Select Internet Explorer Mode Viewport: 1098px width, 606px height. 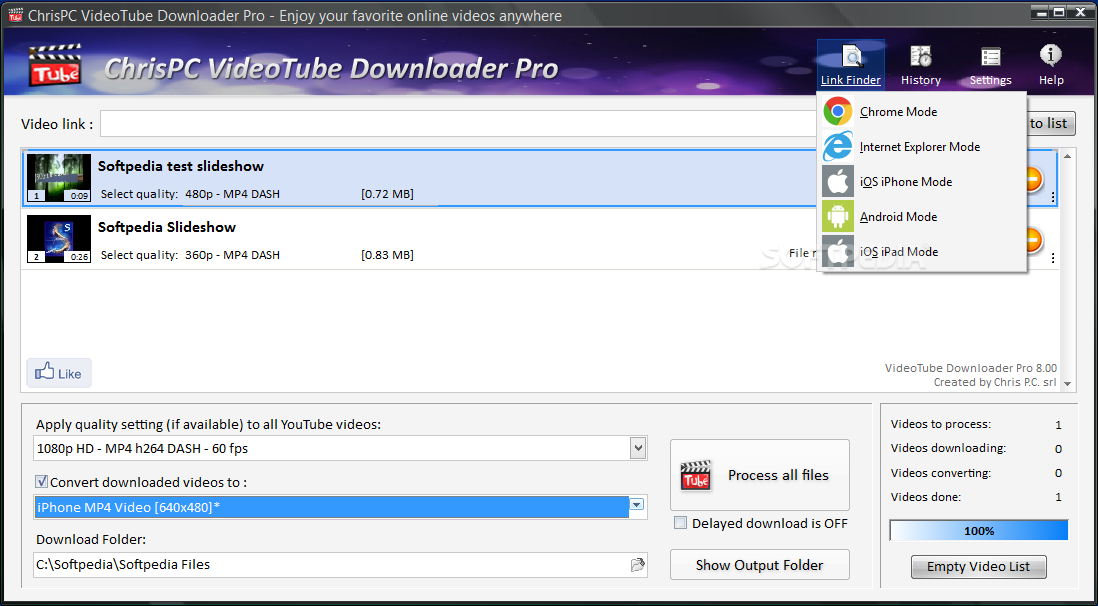click(920, 146)
